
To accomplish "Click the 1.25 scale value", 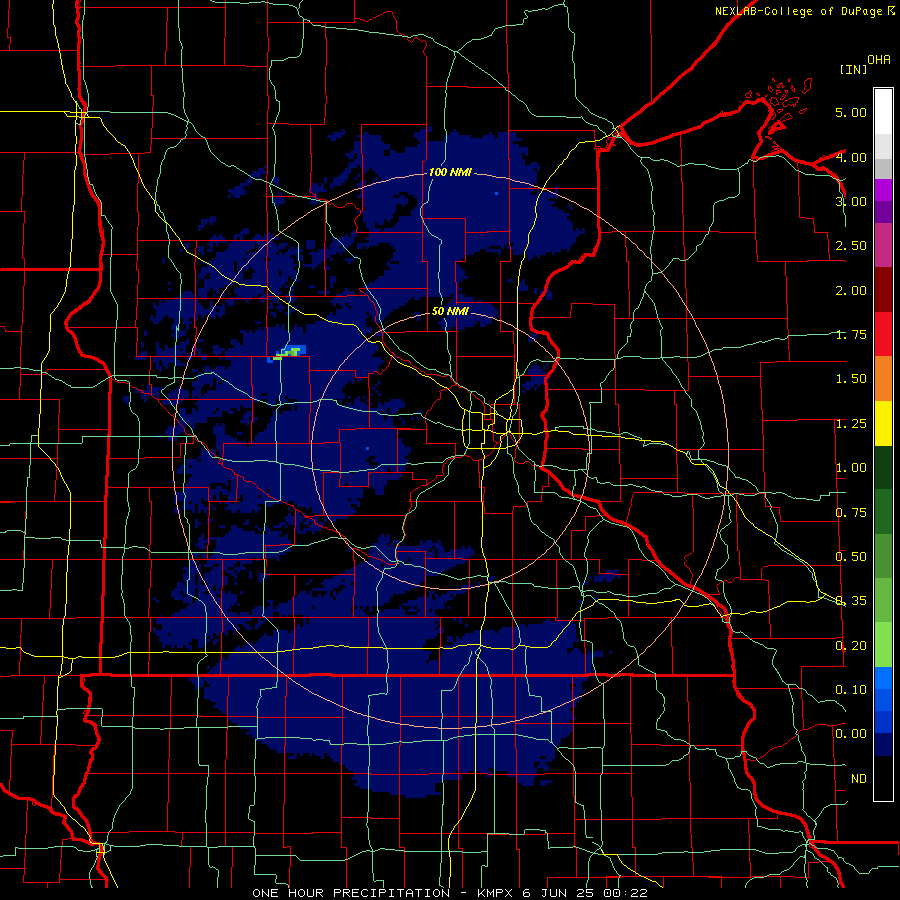I will (x=851, y=424).
